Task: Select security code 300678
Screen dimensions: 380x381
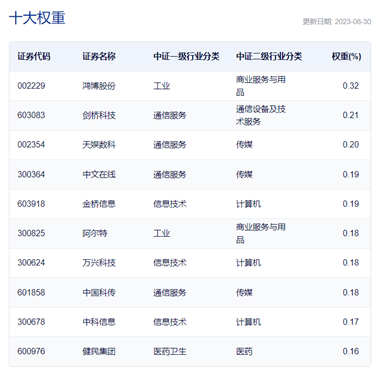Action: (31, 322)
